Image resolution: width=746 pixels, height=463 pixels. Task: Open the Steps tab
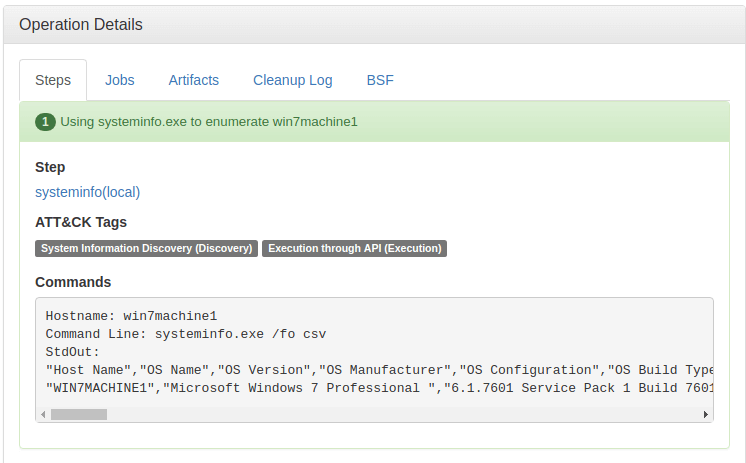(x=53, y=80)
